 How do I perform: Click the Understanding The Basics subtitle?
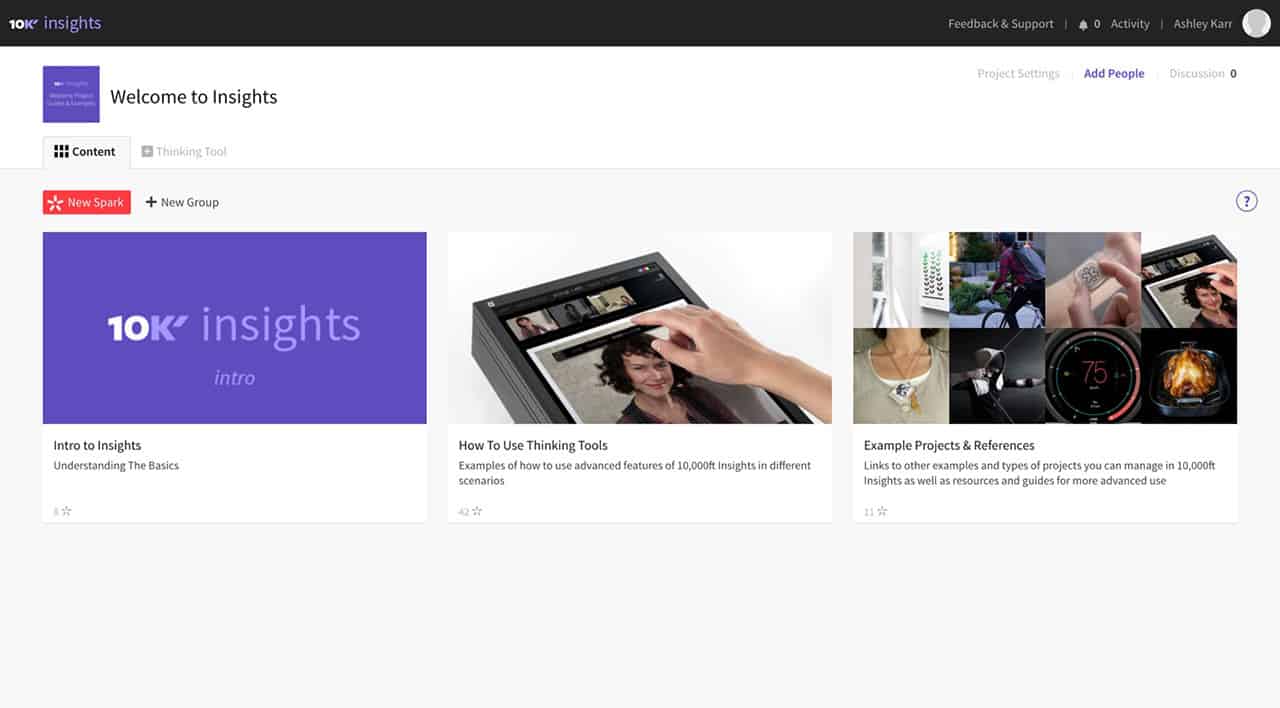click(116, 465)
